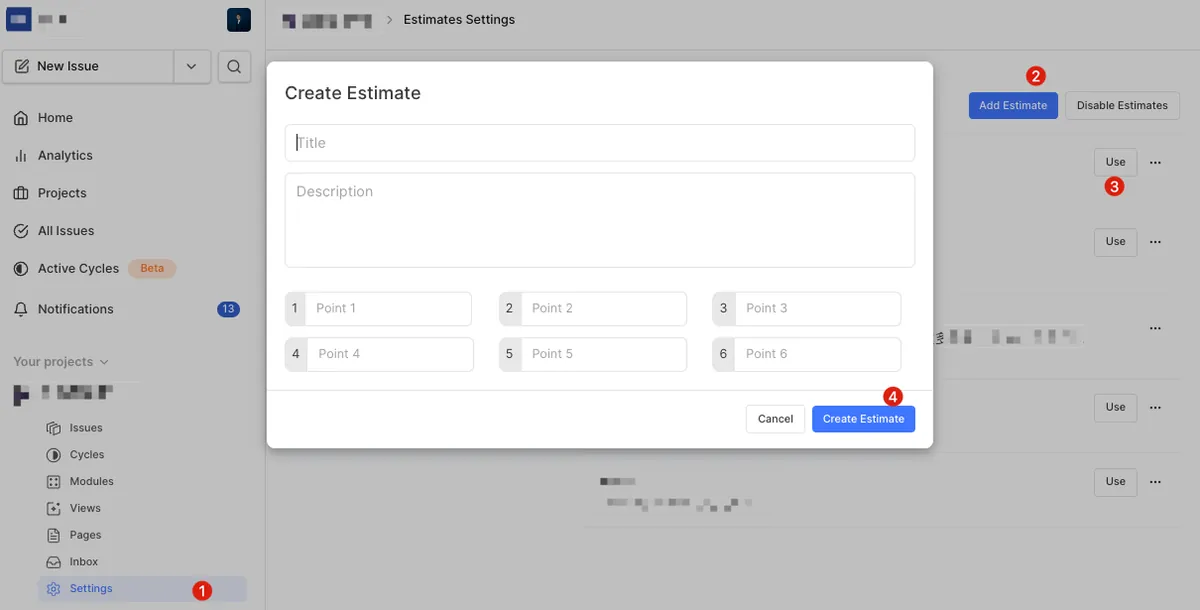This screenshot has height=610, width=1200.
Task: Open Analytics from the sidebar
Action: click(x=65, y=156)
